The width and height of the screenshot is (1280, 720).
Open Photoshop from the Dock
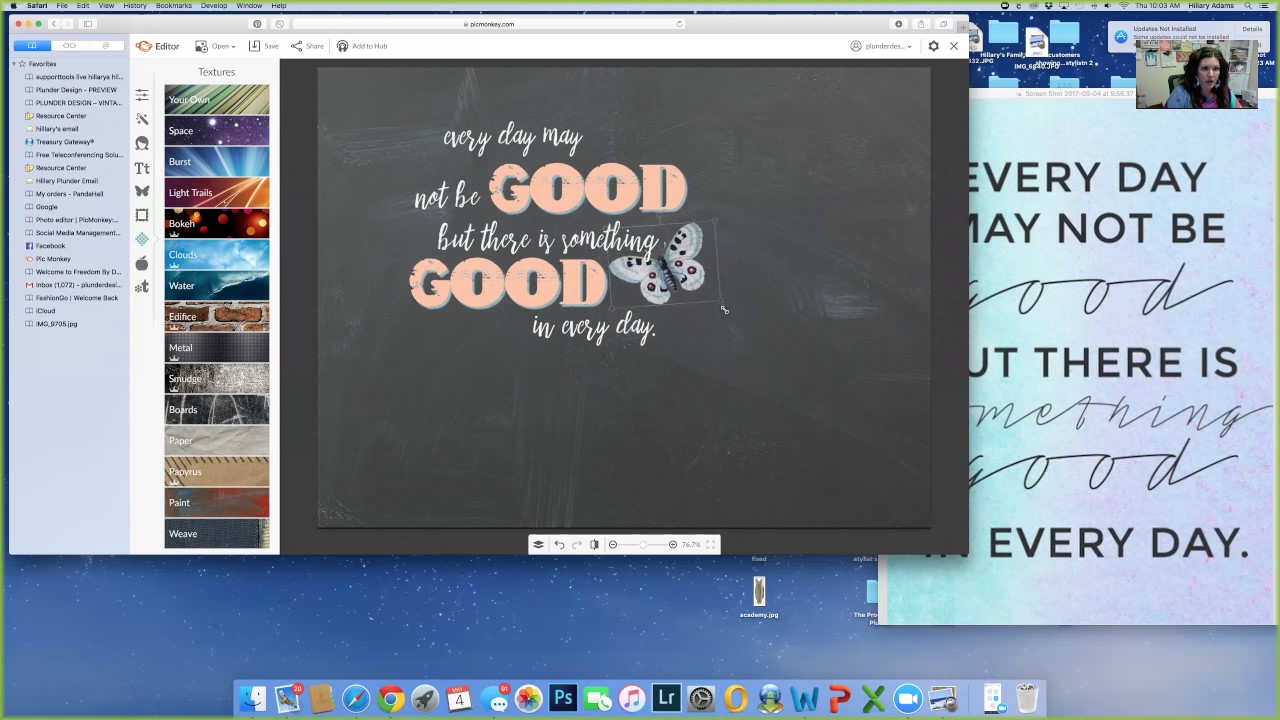563,698
